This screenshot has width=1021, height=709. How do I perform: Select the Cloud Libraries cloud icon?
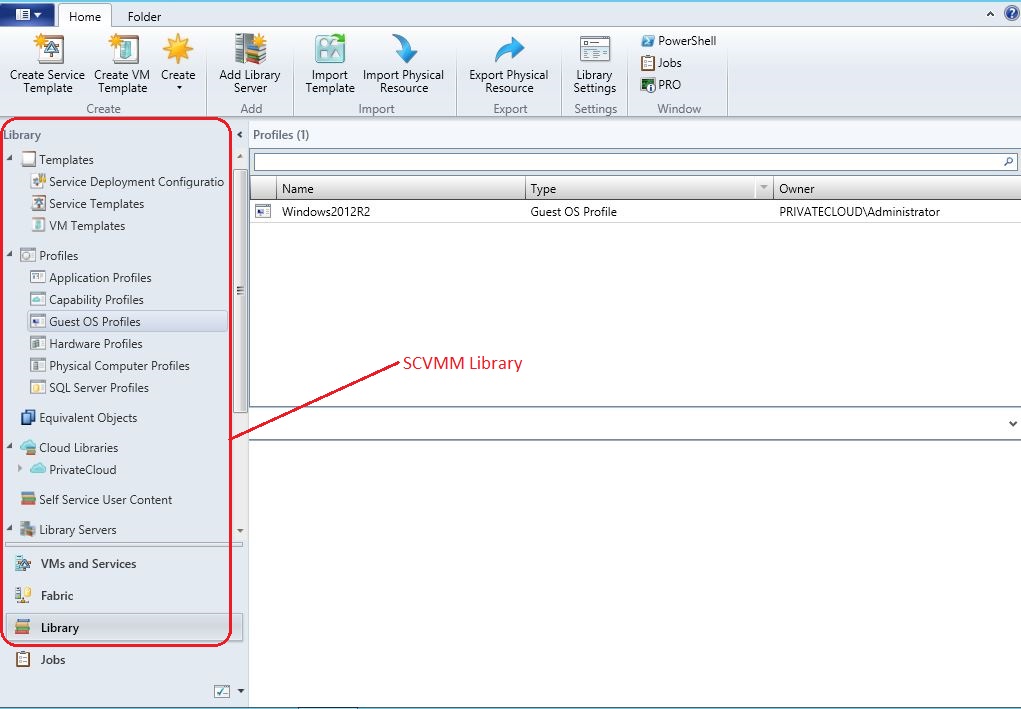pos(28,447)
